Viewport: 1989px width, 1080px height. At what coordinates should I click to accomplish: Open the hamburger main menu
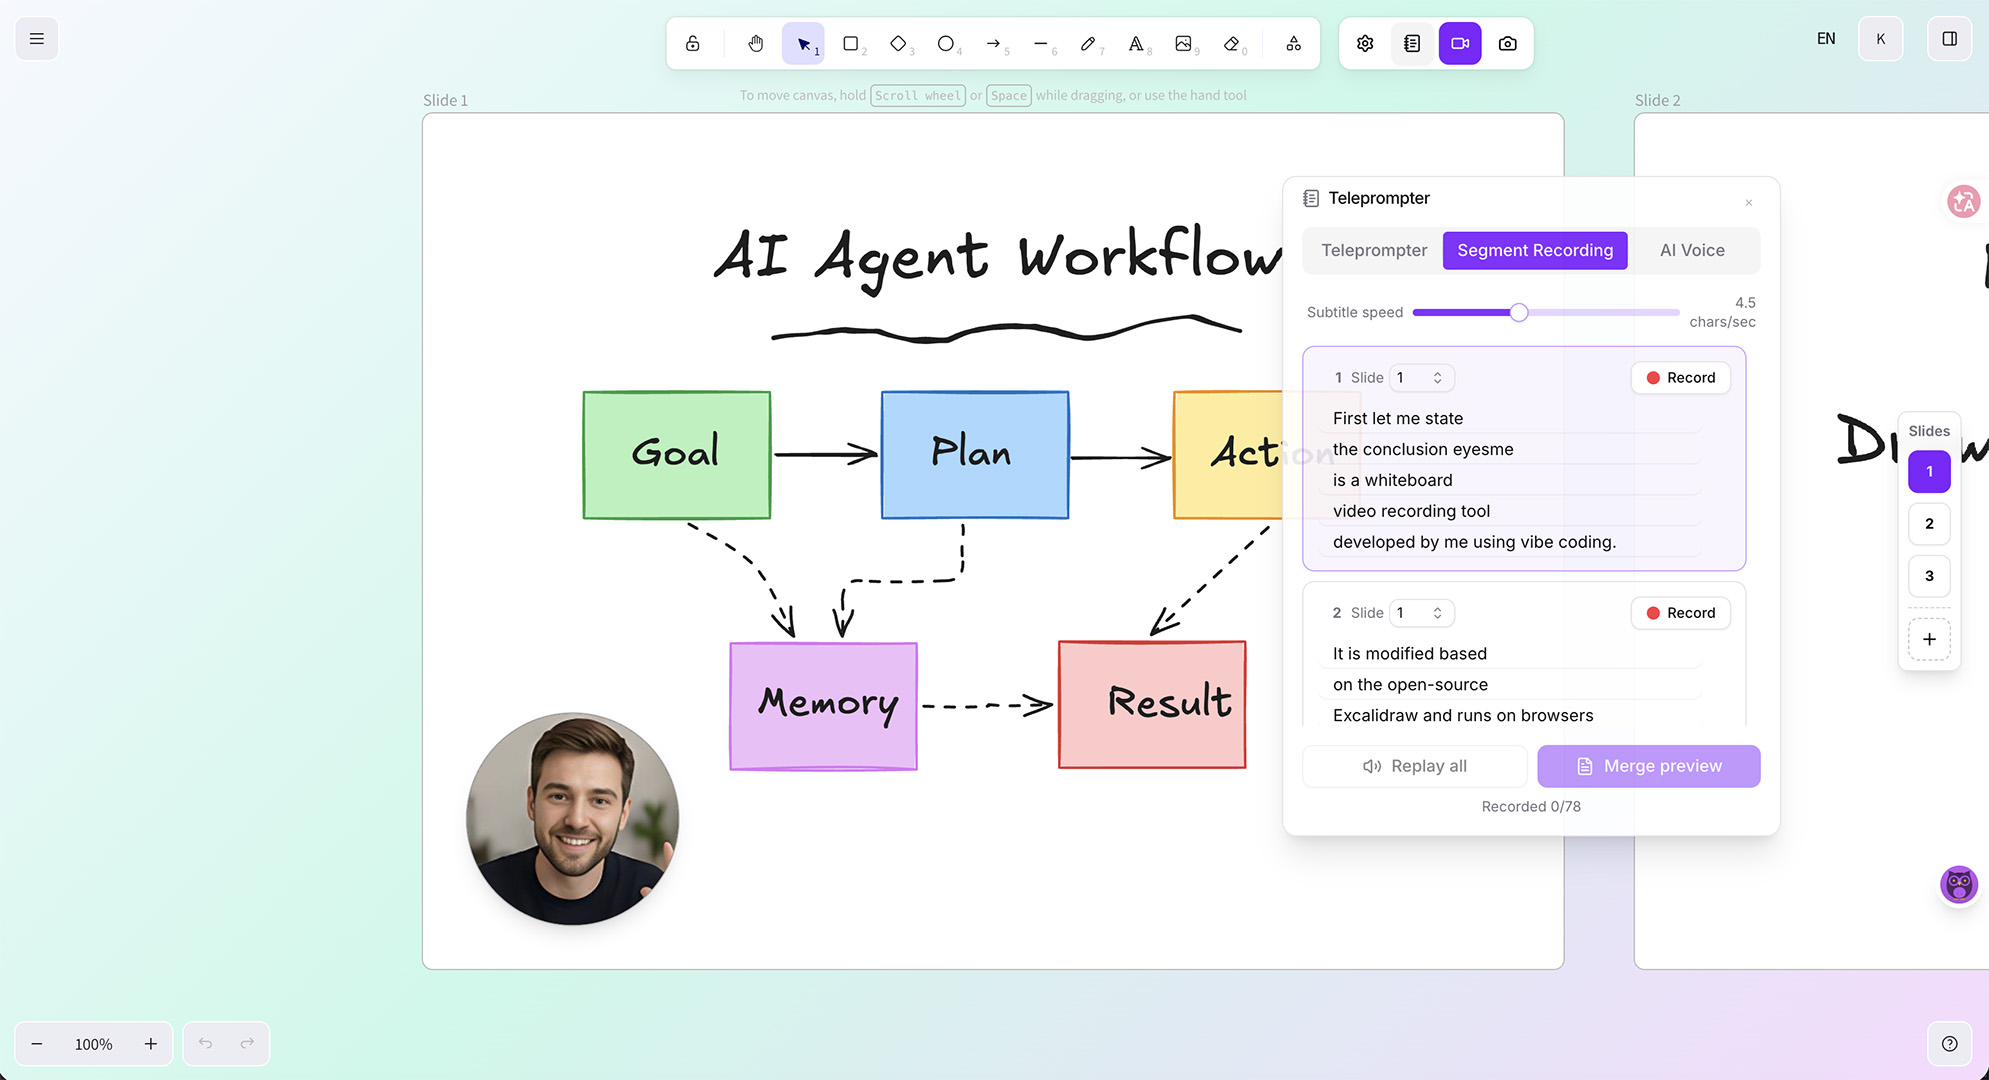[37, 39]
